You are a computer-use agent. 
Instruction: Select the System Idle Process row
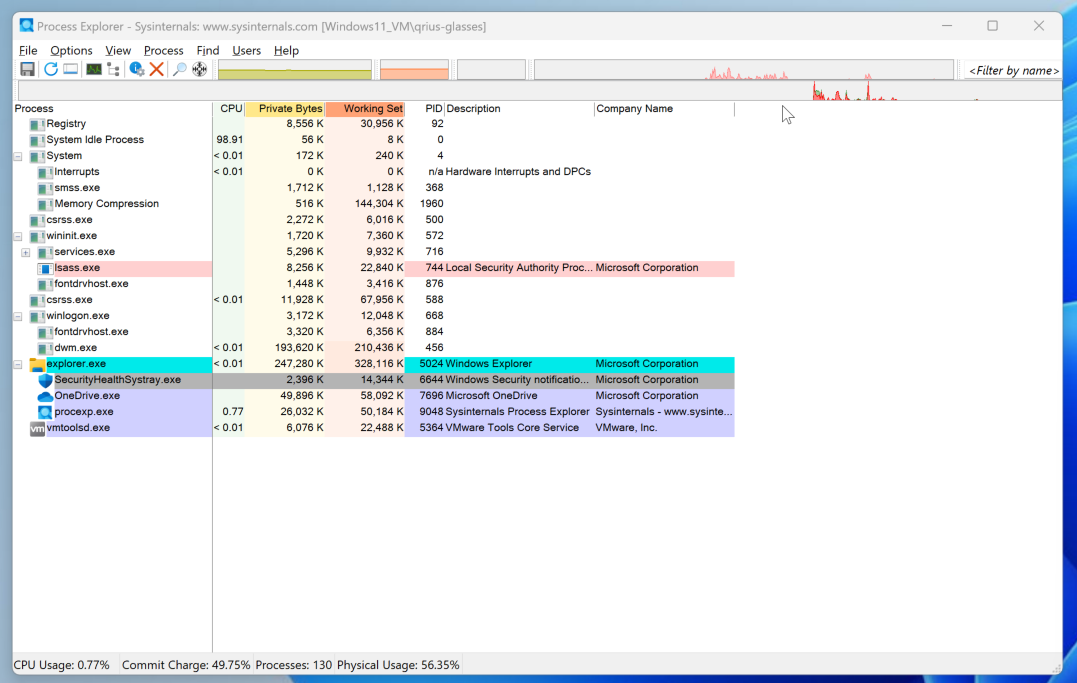(x=374, y=140)
